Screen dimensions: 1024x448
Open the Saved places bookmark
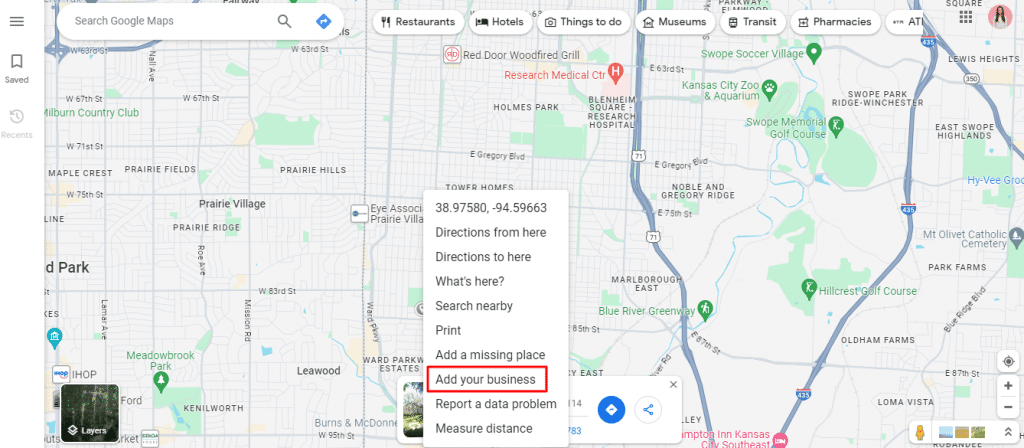pyautogui.click(x=17, y=69)
